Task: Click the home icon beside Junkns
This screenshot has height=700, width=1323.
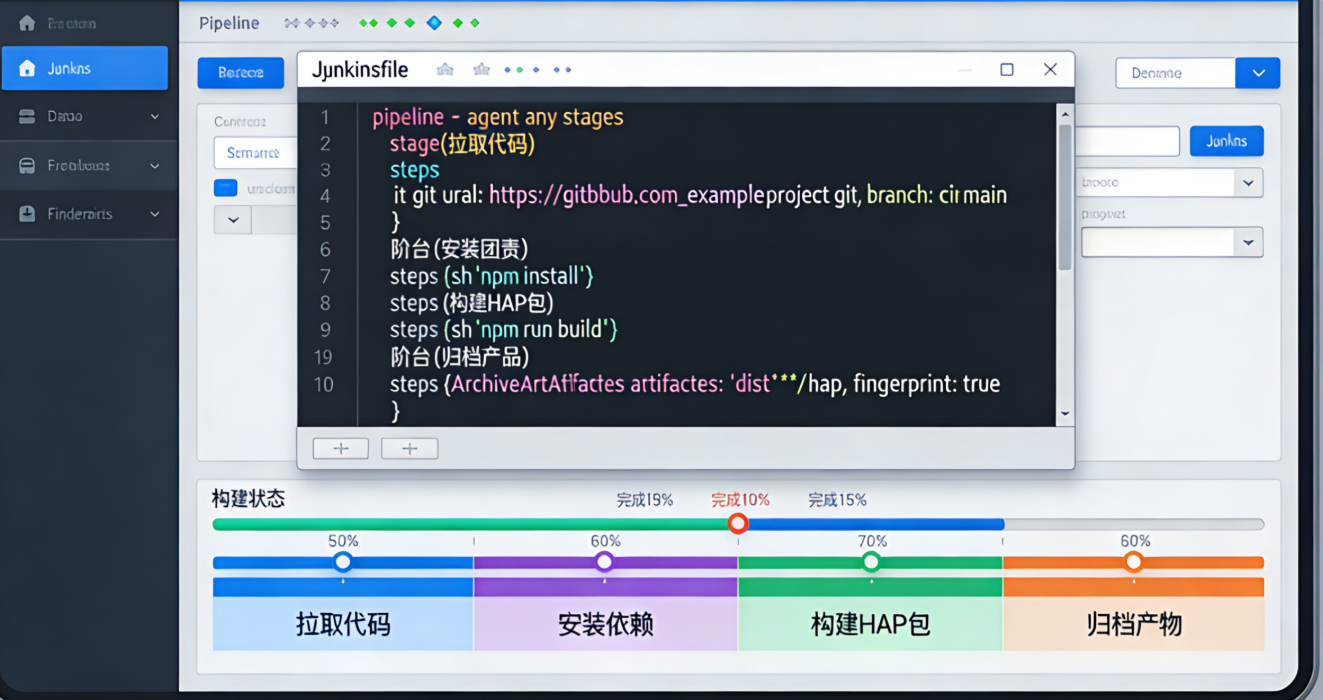Action: 27,68
